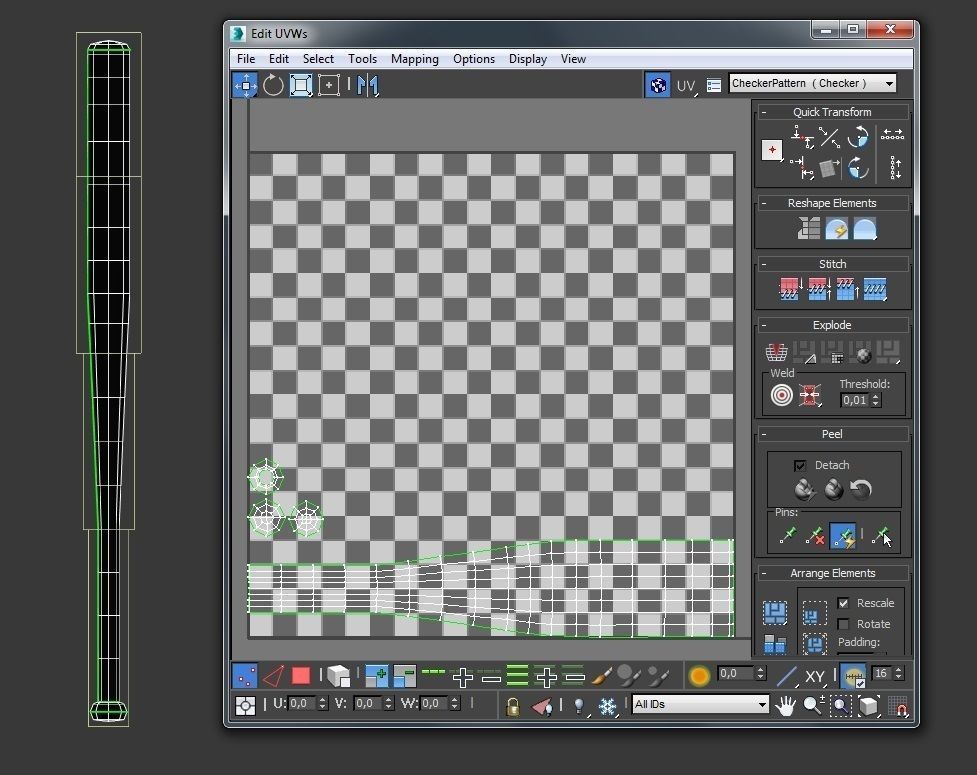
Task: Click the Space Horizontally icon
Action: pos(892,135)
